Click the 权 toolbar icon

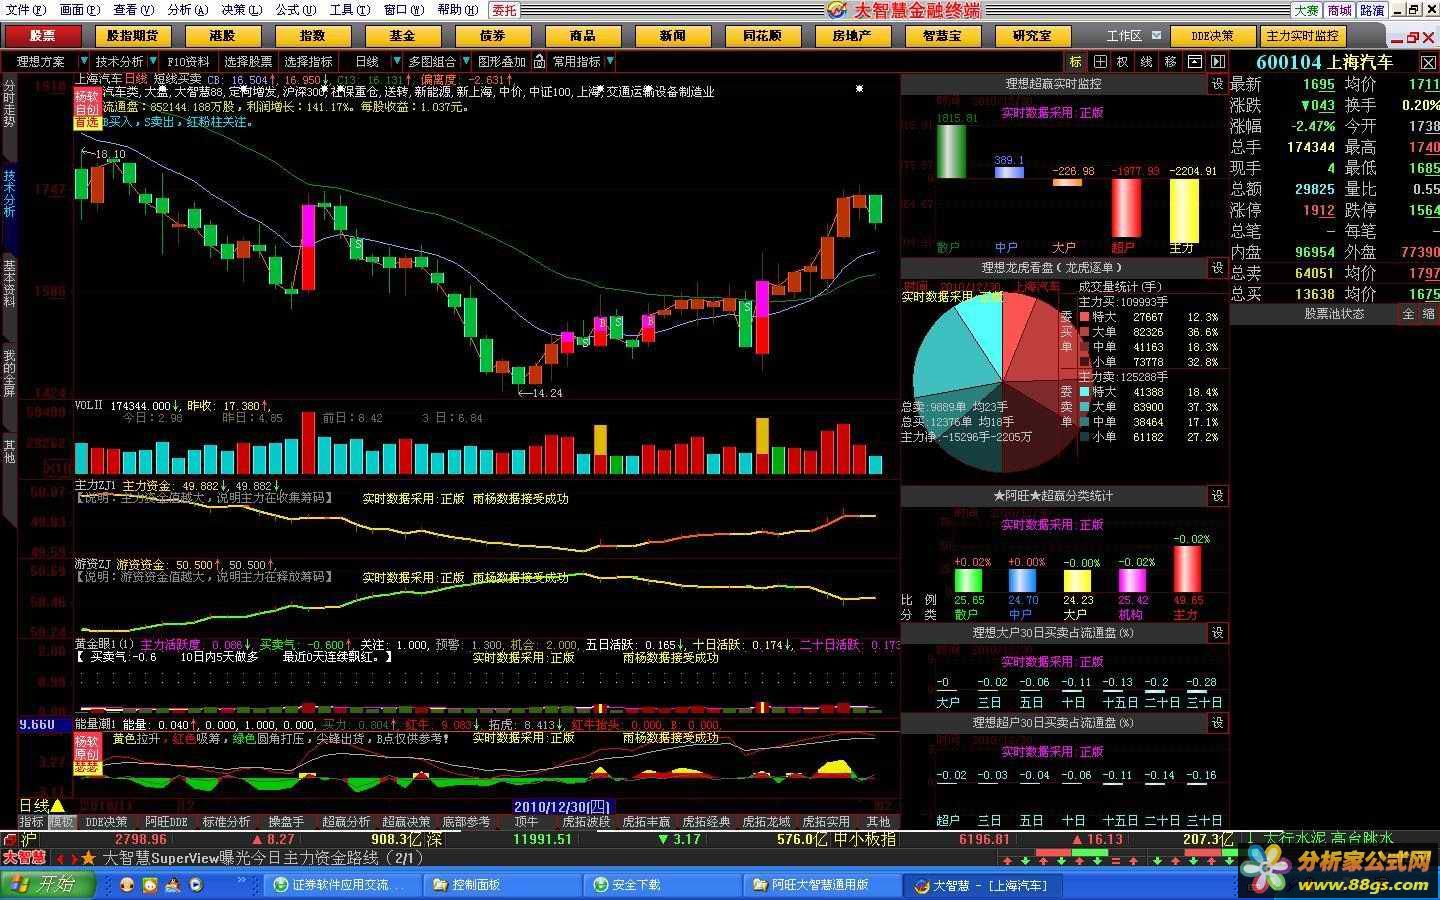point(1122,61)
